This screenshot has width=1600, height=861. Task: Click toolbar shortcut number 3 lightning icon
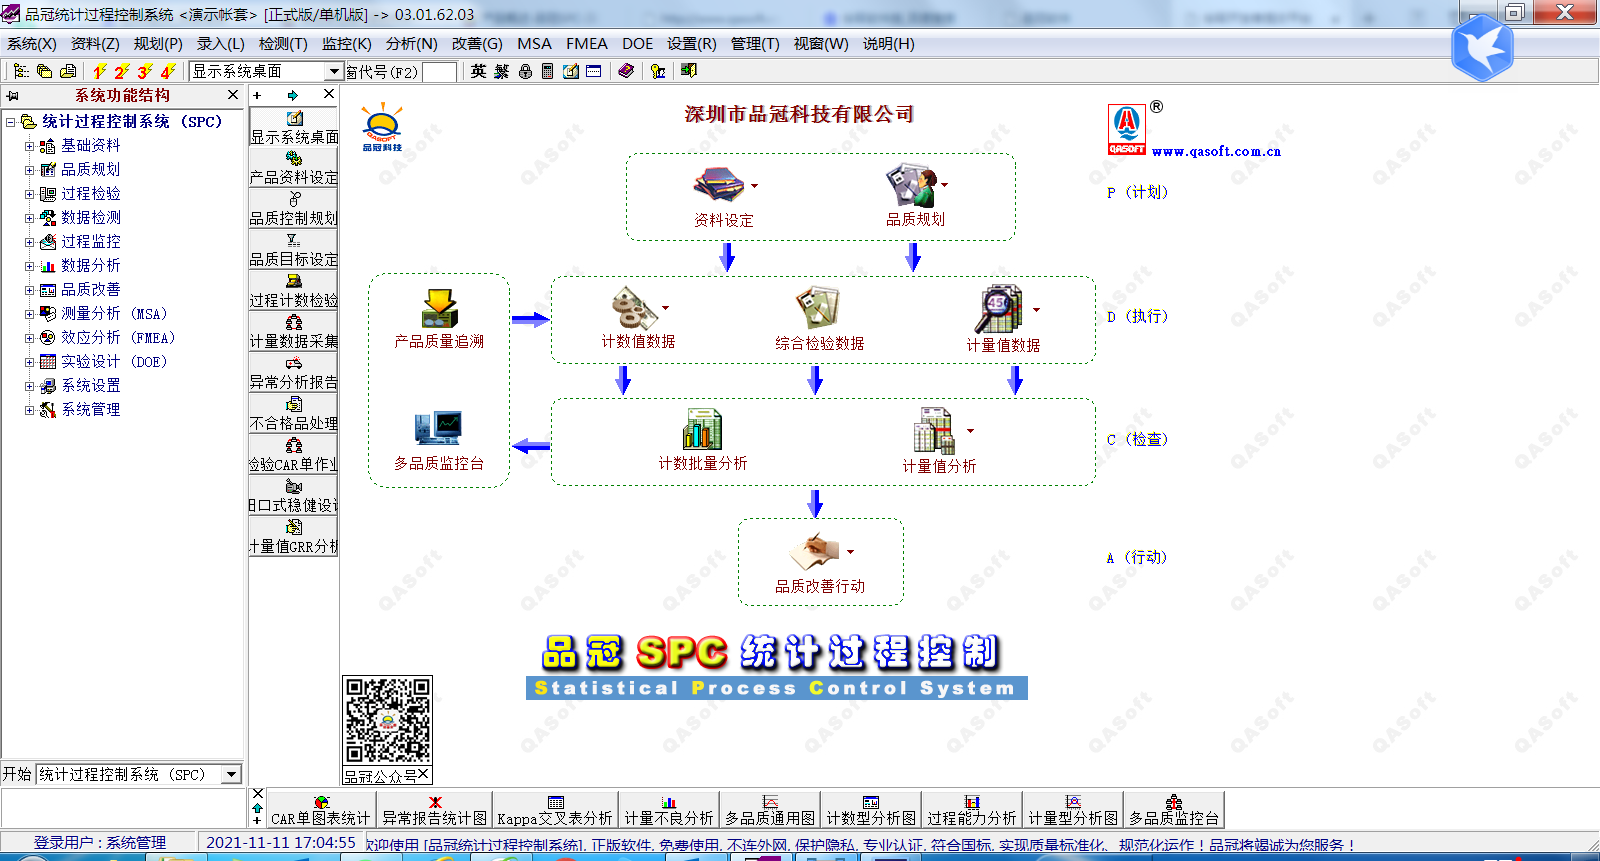(145, 71)
